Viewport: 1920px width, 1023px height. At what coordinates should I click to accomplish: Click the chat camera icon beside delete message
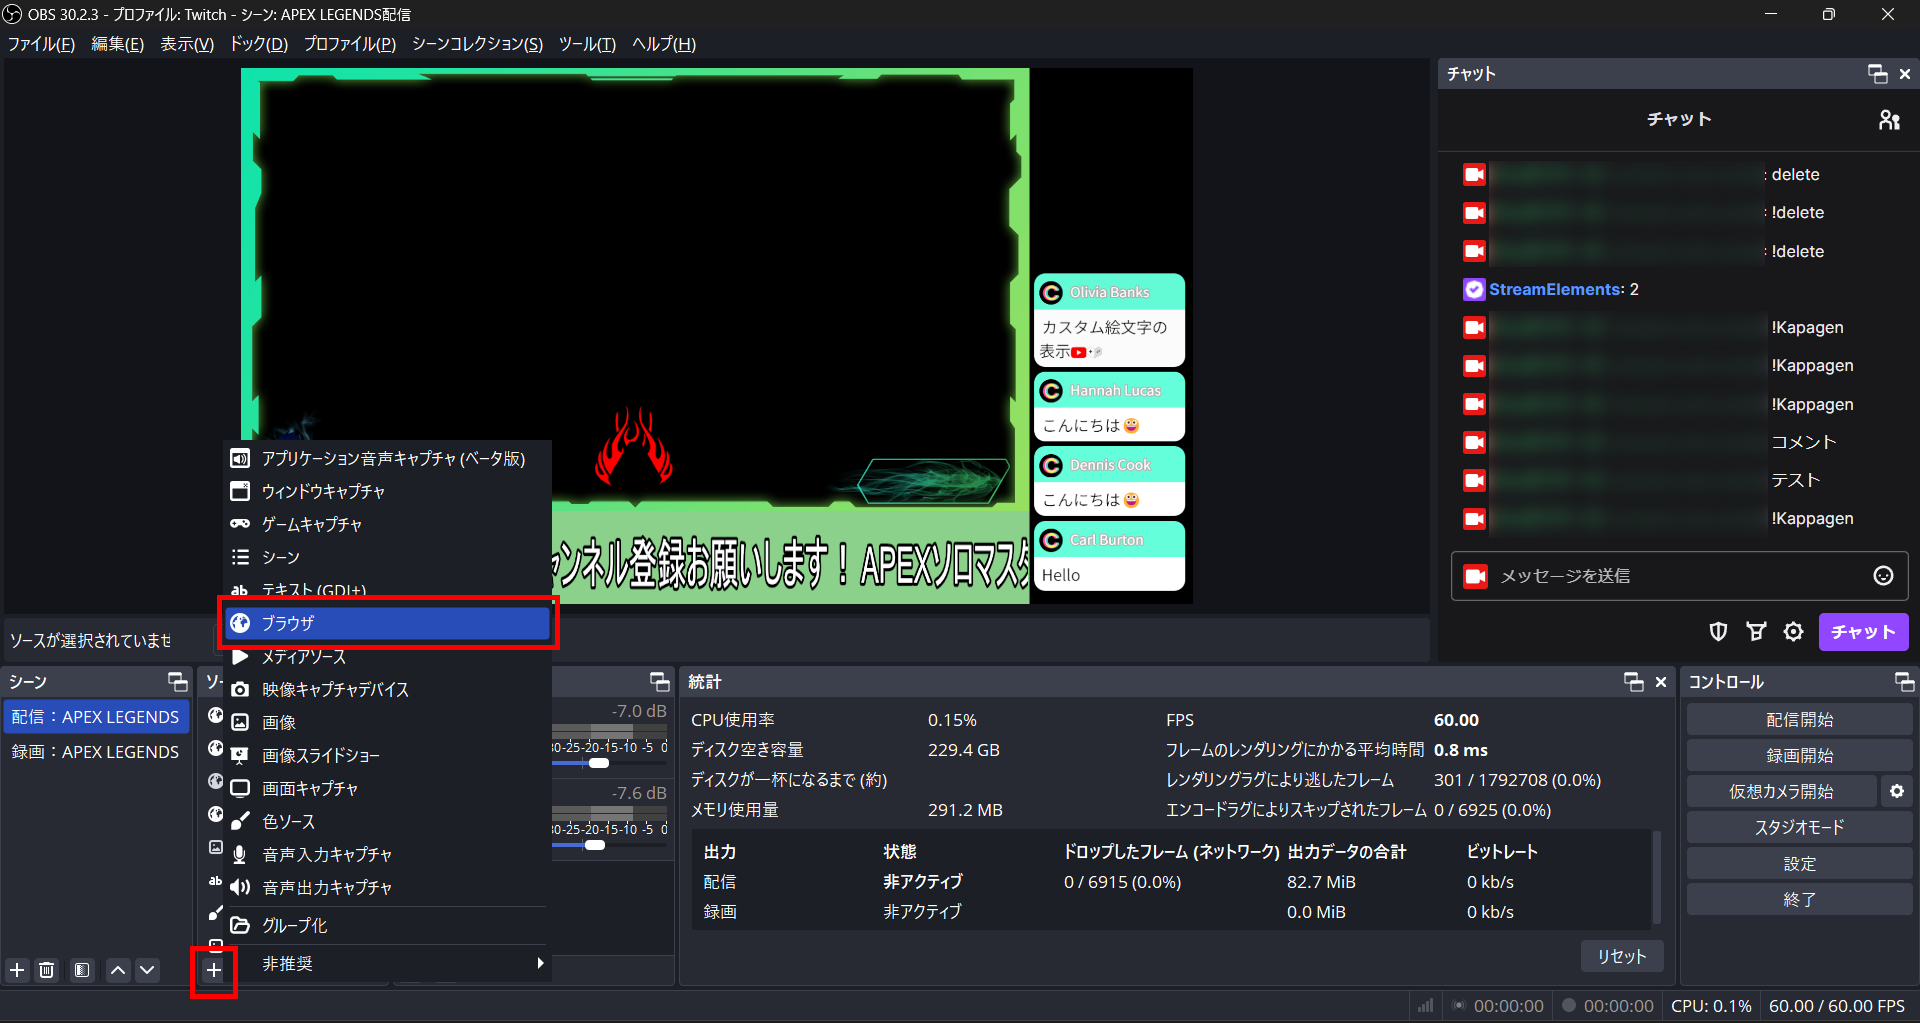[1474, 175]
